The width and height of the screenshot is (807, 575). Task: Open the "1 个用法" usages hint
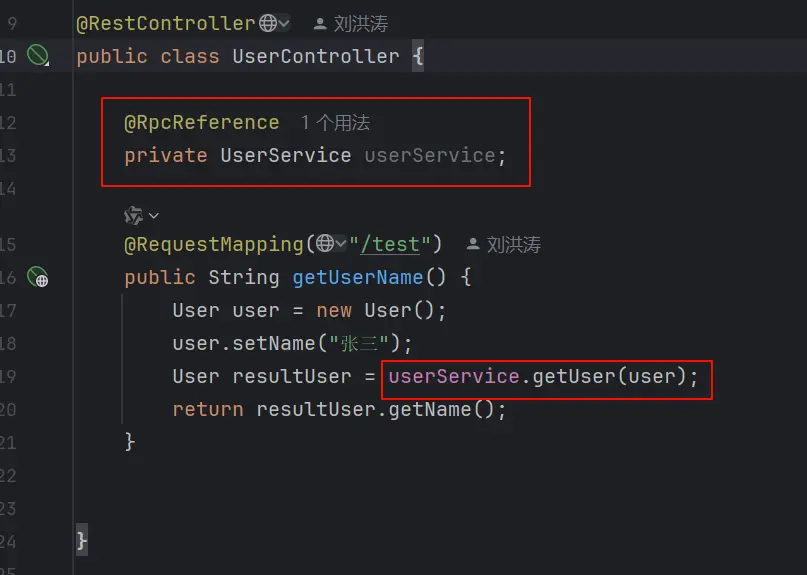[335, 123]
